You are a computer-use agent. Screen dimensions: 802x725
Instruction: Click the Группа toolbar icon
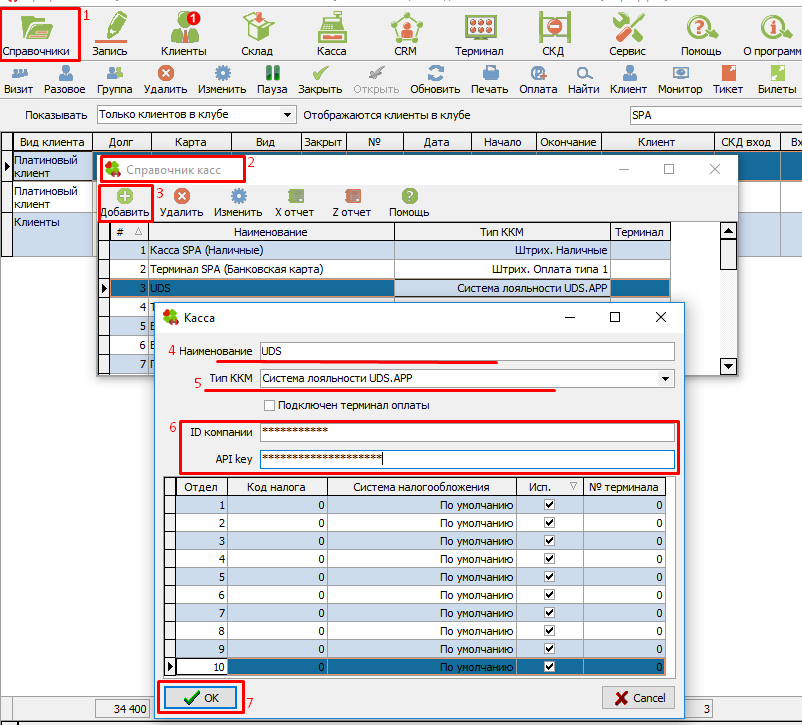tap(115, 80)
